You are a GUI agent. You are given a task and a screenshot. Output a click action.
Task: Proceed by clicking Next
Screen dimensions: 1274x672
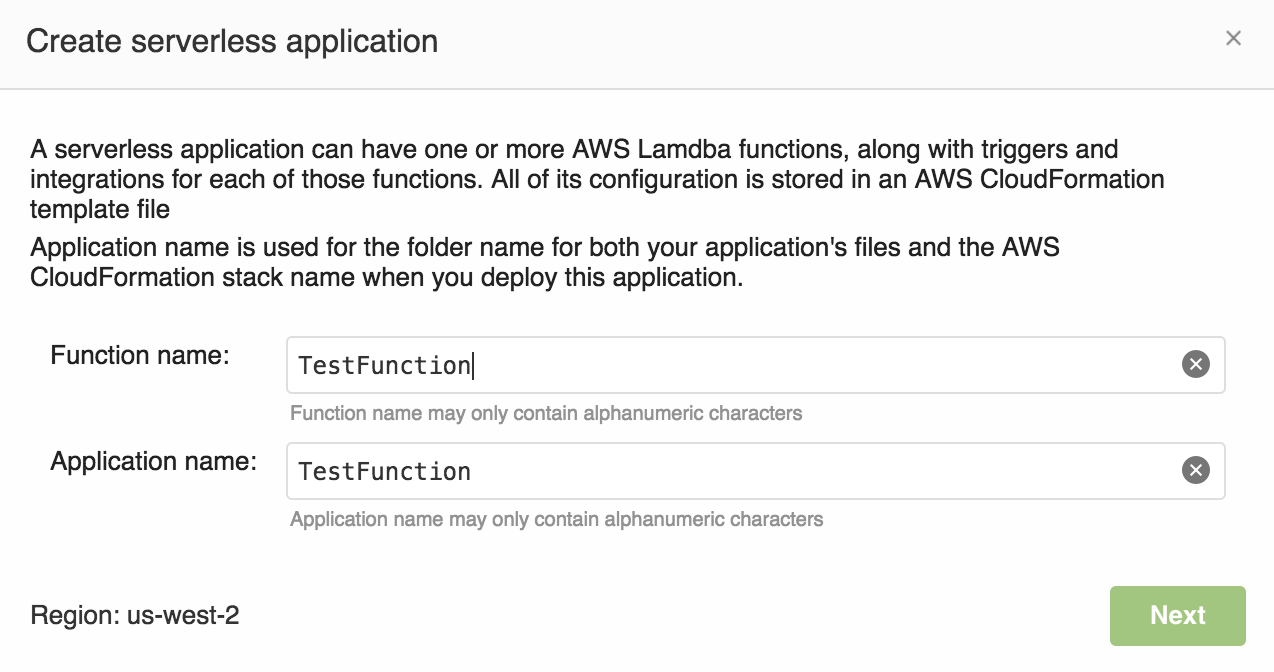(1177, 616)
